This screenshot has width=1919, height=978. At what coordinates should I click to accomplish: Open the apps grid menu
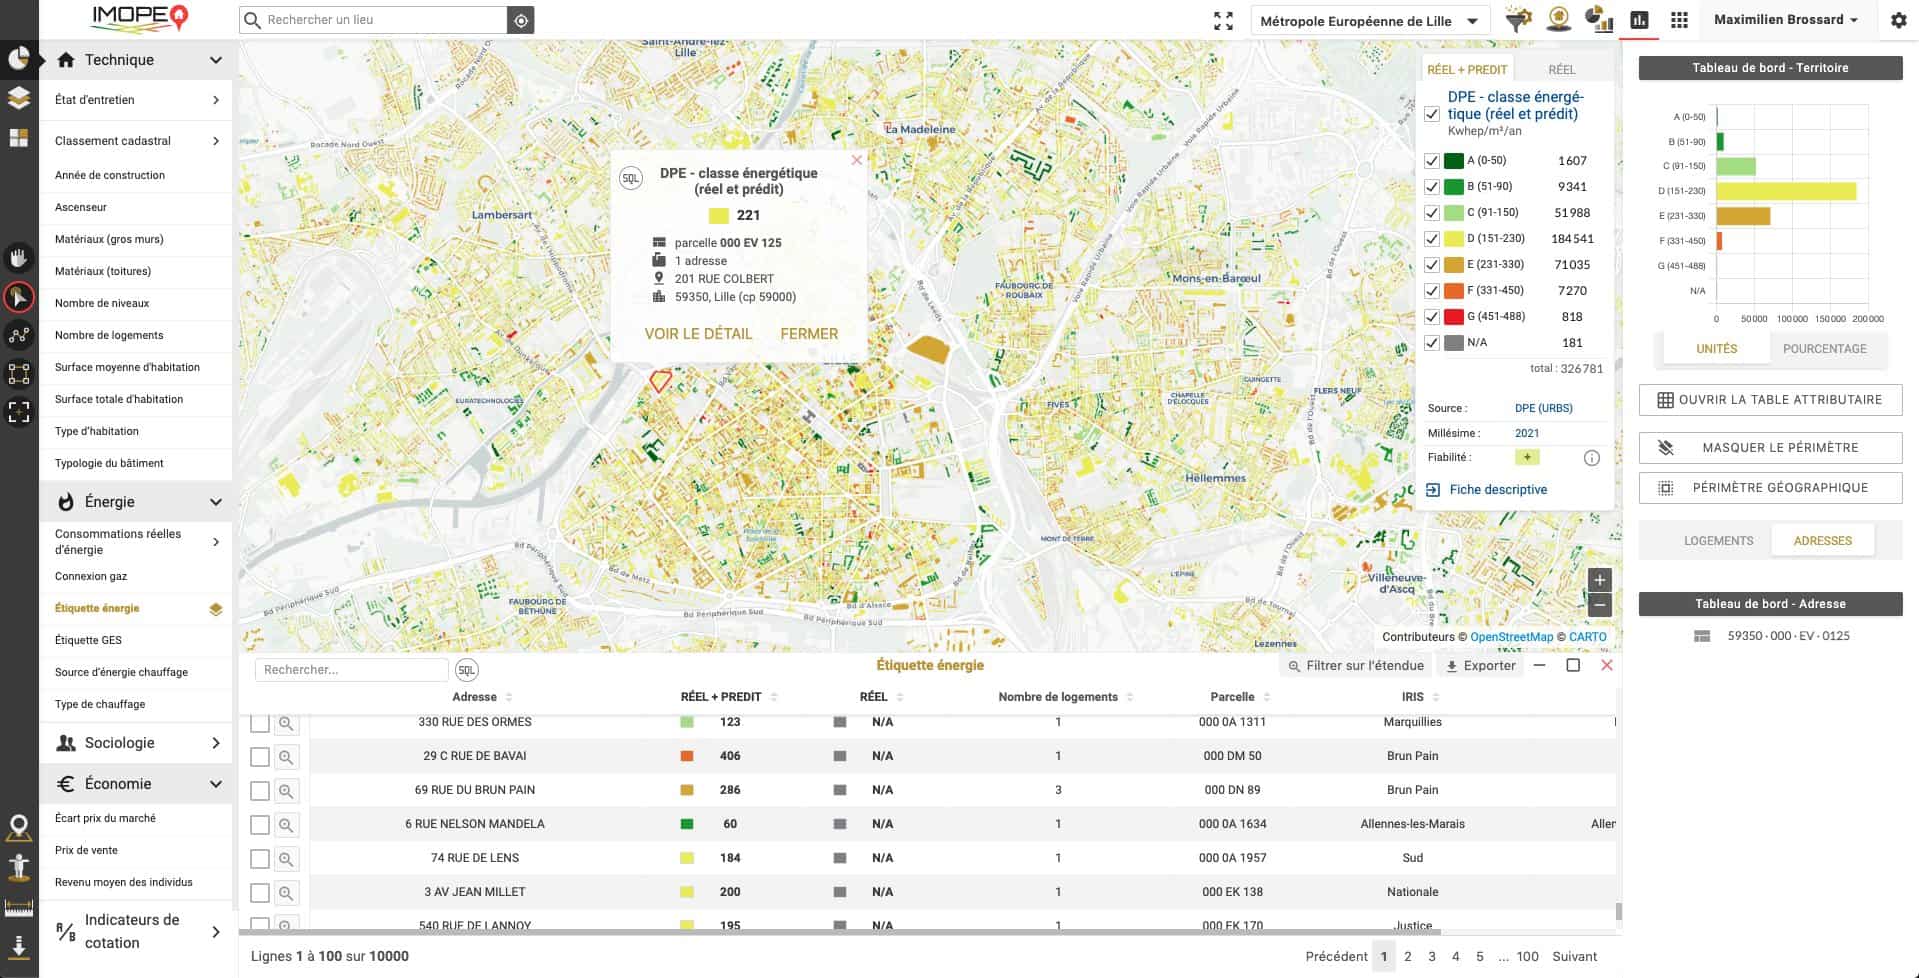[x=1679, y=20]
